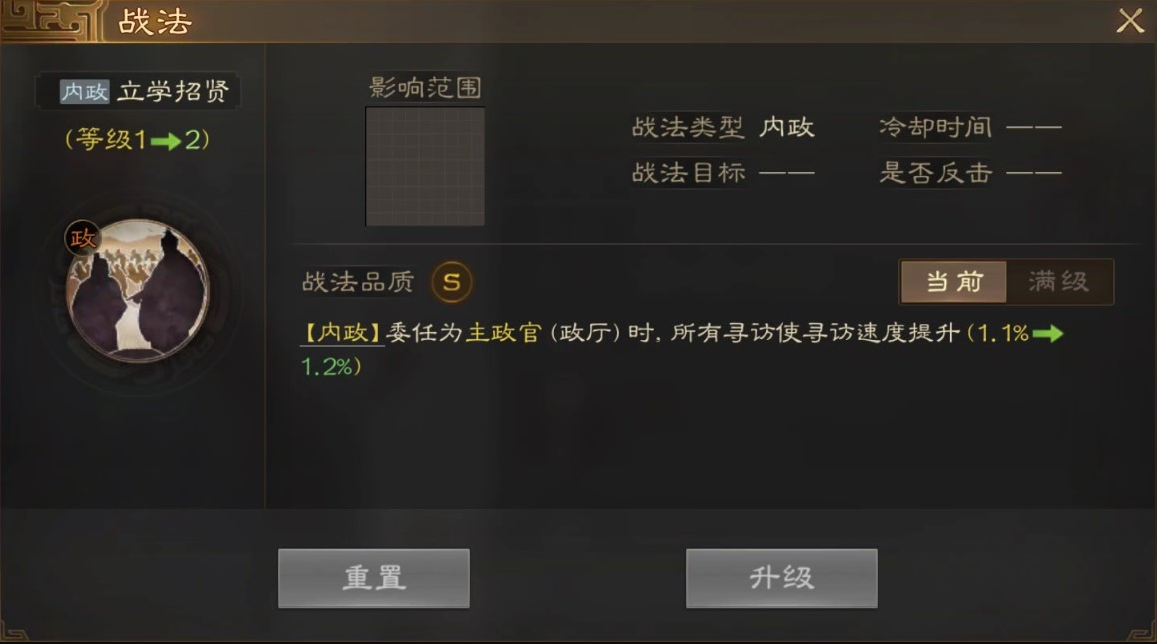Click the 战法目标 label
The image size is (1157, 644).
coord(688,173)
